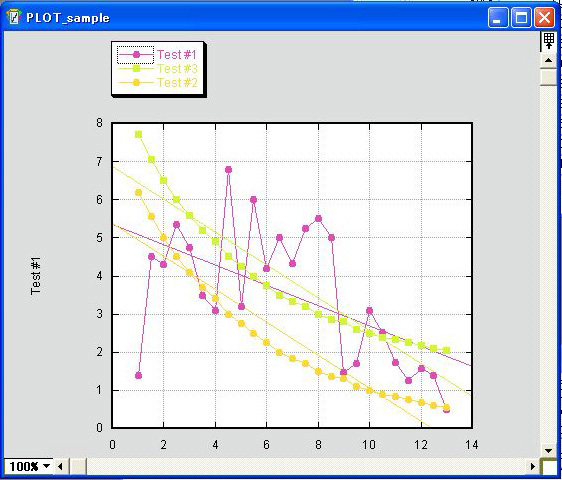Maximize the PLOT_sample window

(521, 18)
